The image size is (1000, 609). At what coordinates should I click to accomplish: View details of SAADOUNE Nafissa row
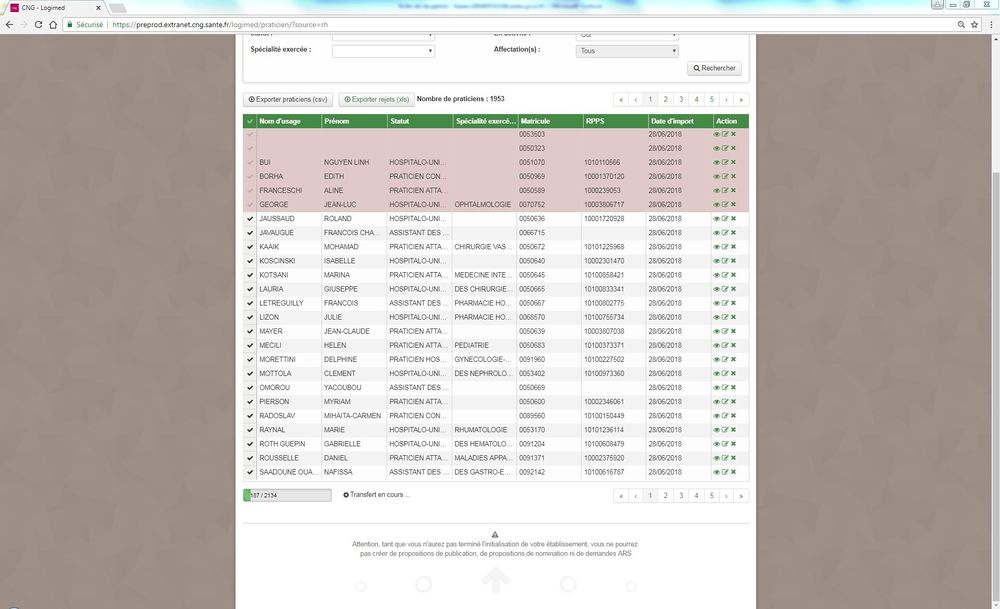[x=716, y=472]
